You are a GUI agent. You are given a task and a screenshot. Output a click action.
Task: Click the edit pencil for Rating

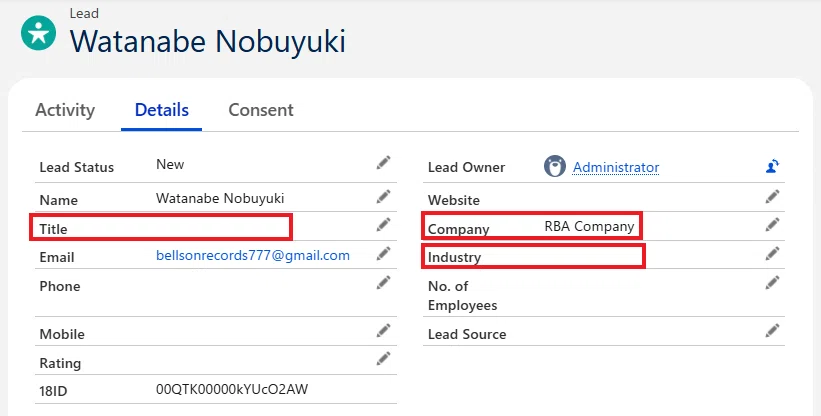tap(383, 359)
